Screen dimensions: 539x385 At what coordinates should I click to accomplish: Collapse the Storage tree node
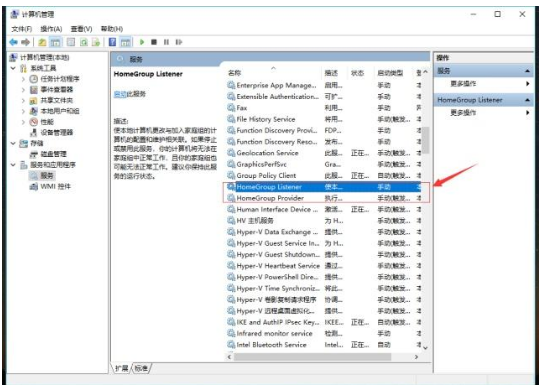[13, 143]
